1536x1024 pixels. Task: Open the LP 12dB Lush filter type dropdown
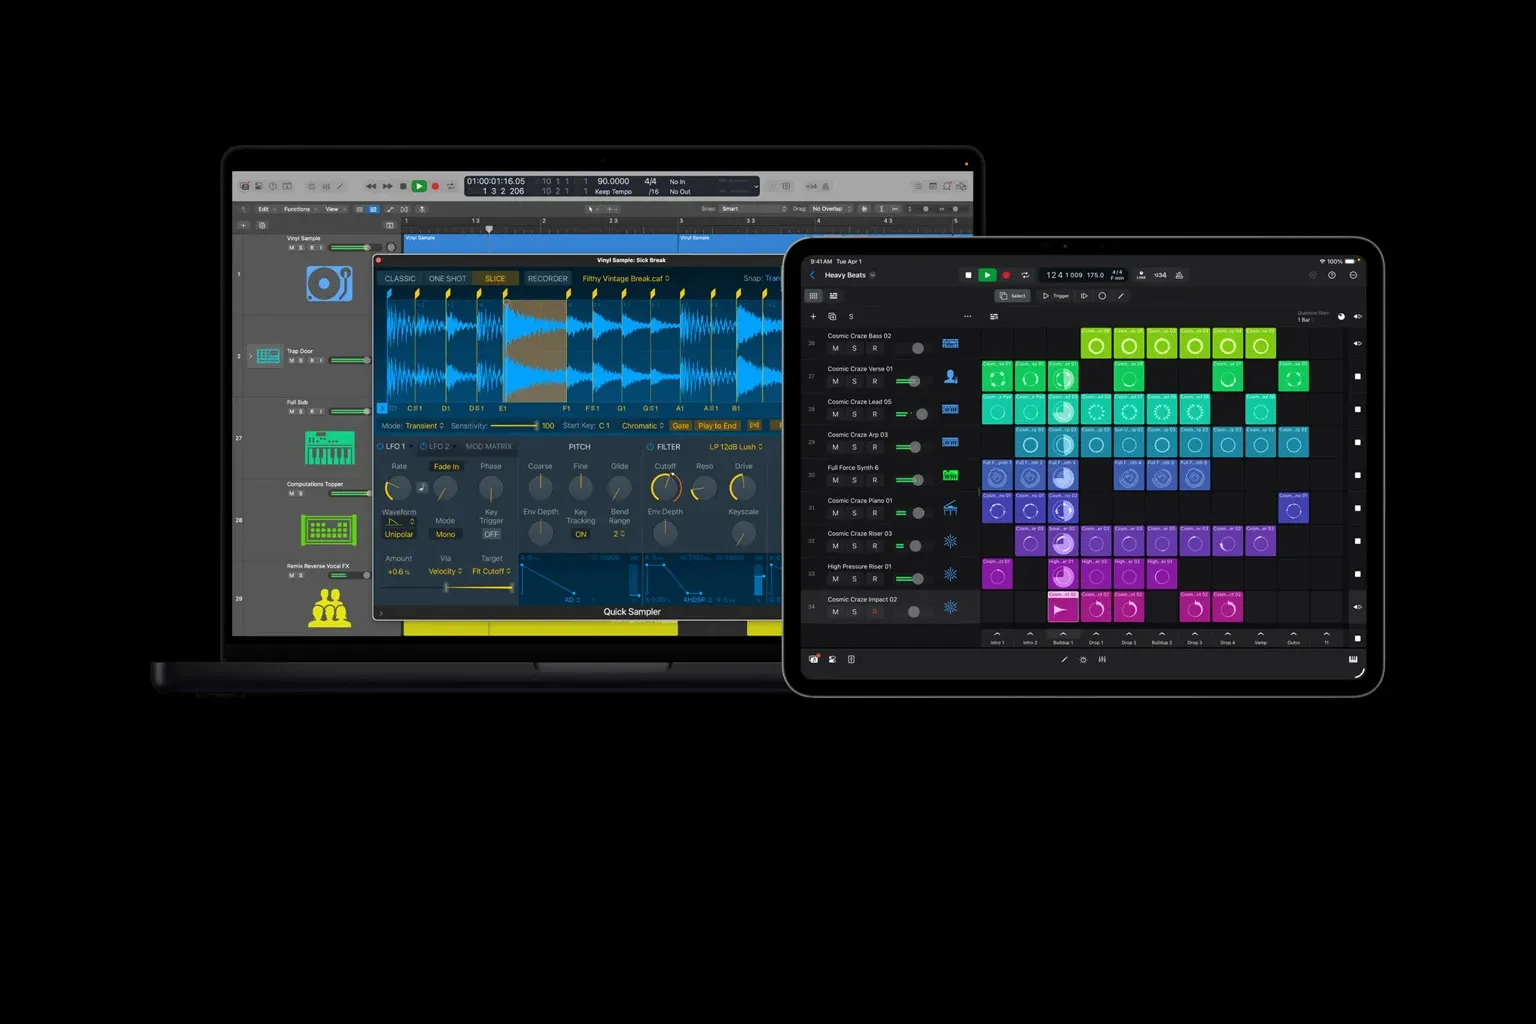point(736,447)
